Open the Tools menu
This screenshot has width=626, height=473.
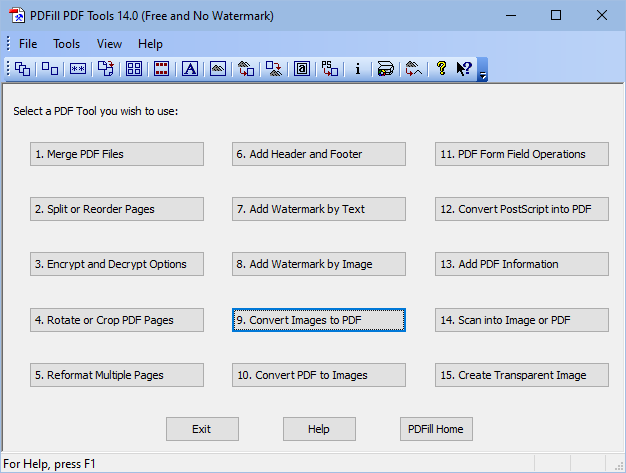pos(67,44)
